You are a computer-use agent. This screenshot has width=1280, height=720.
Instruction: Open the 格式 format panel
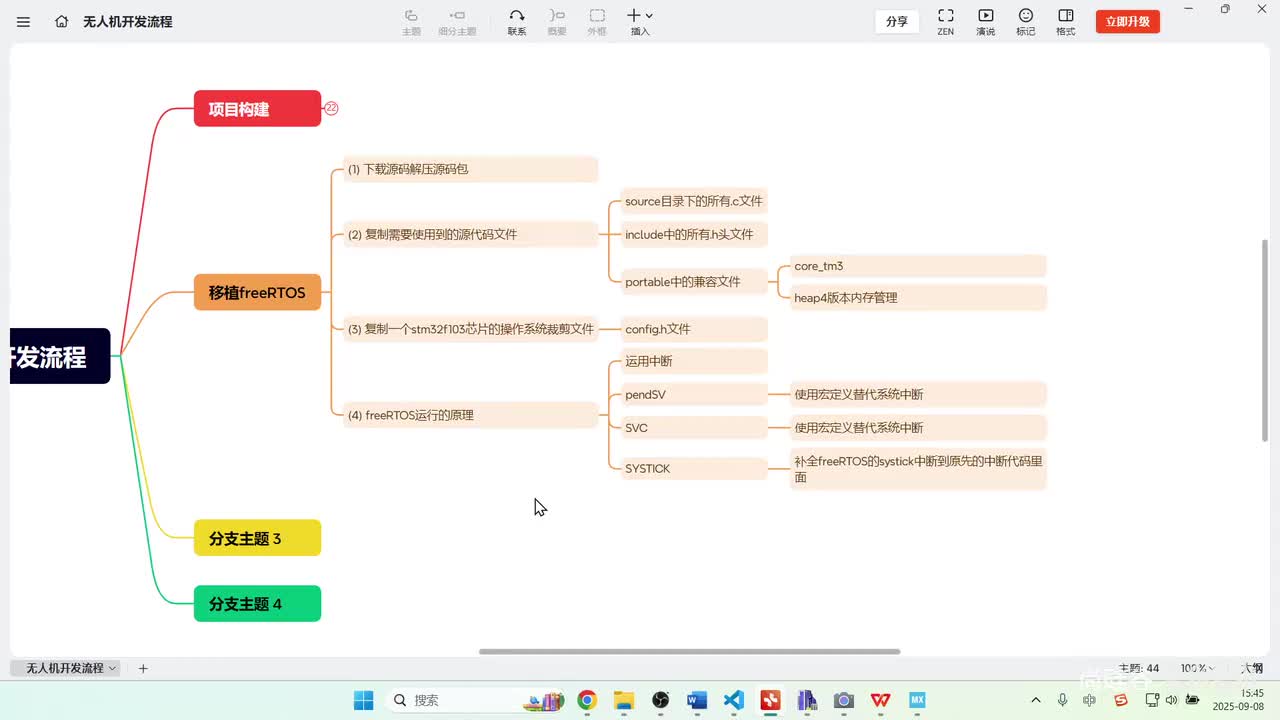tap(1066, 22)
